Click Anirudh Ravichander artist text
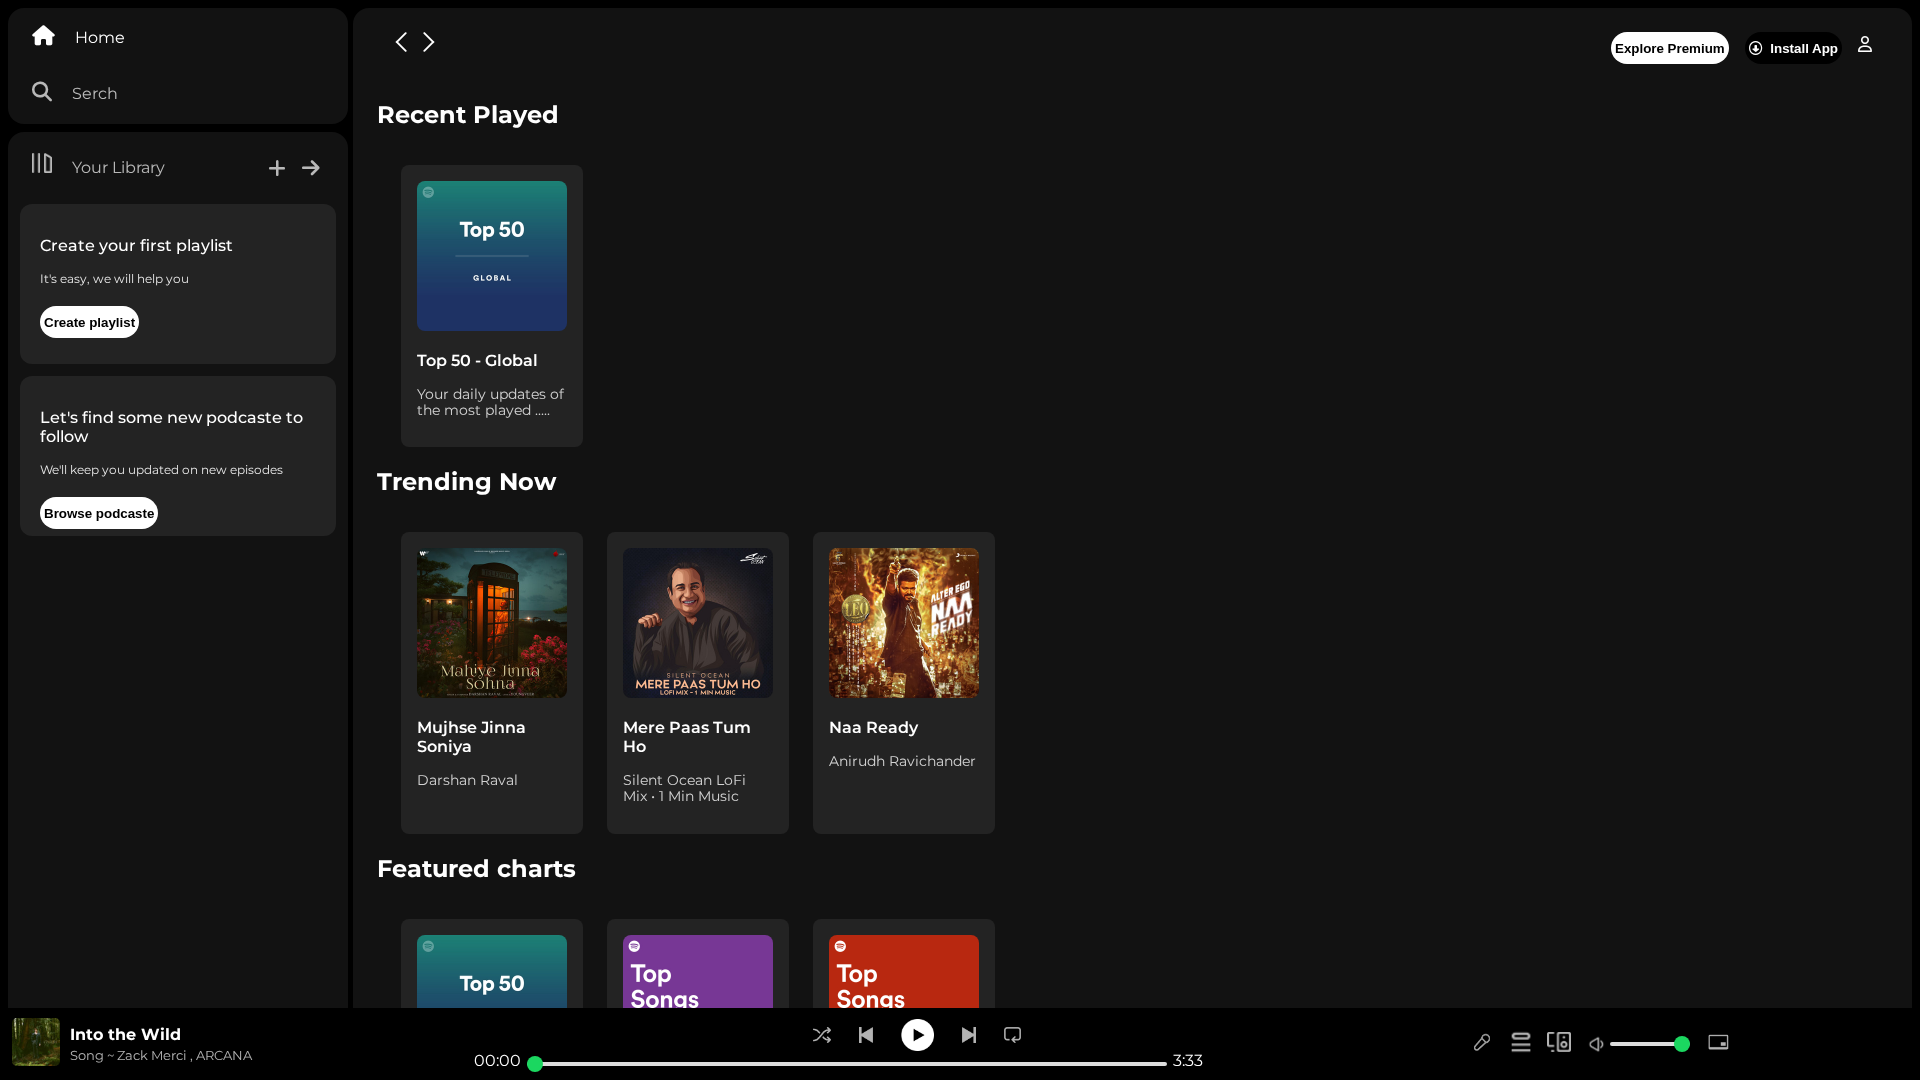The width and height of the screenshot is (1920, 1080). [902, 761]
